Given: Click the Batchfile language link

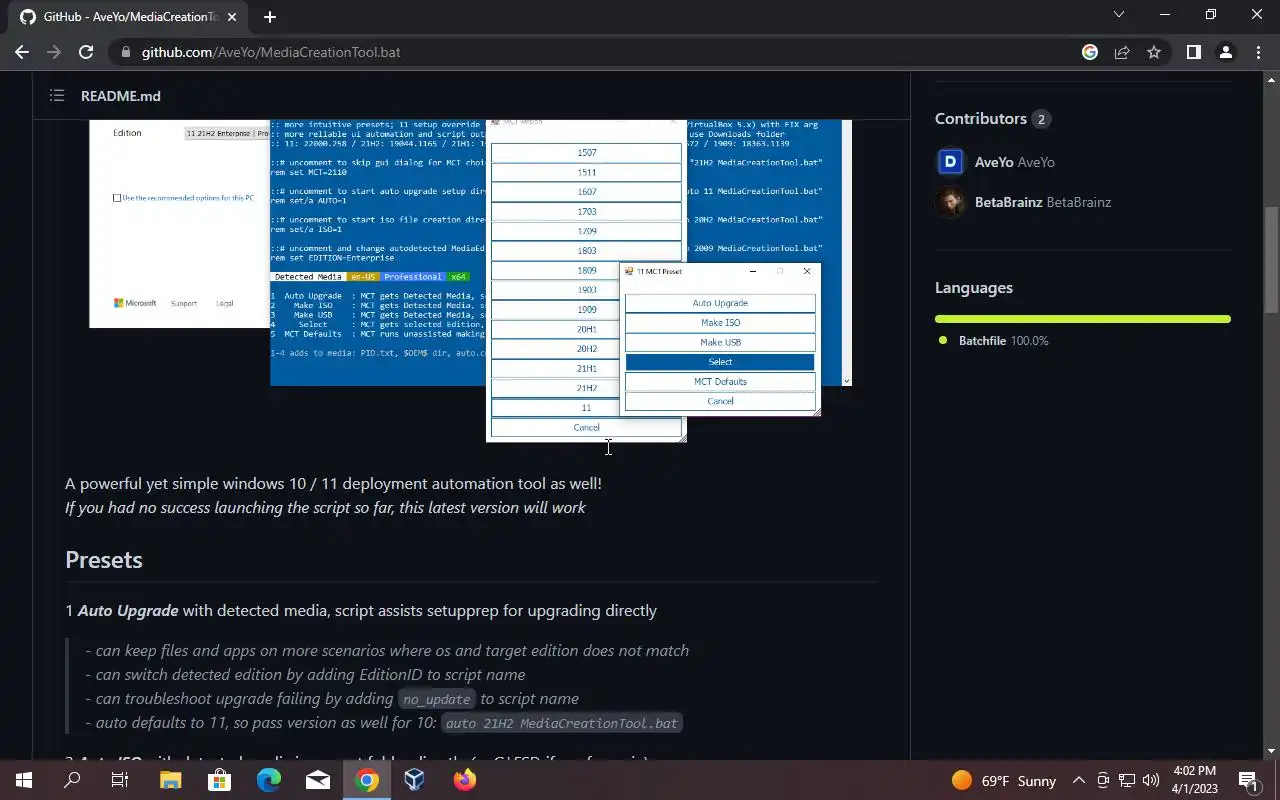Looking at the screenshot, I should [1004, 341].
